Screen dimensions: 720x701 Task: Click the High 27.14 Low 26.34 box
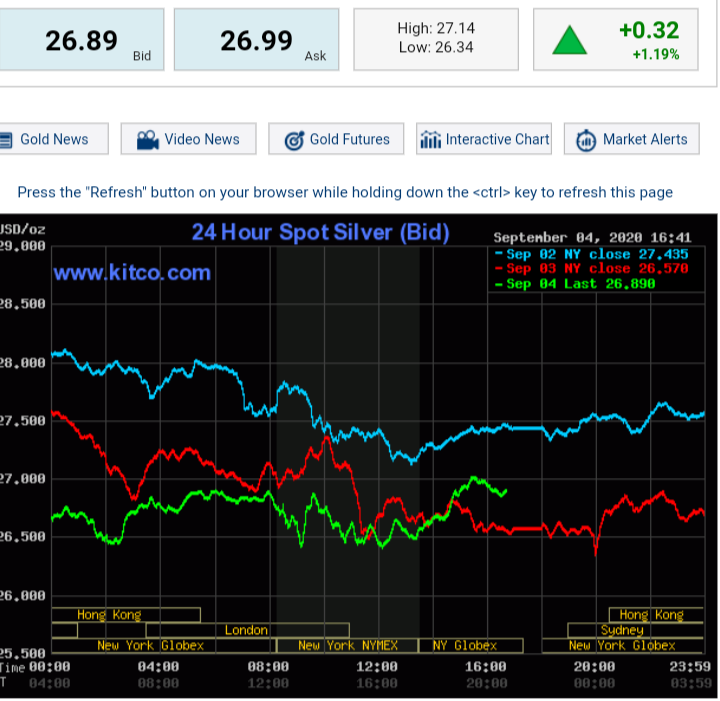[436, 39]
